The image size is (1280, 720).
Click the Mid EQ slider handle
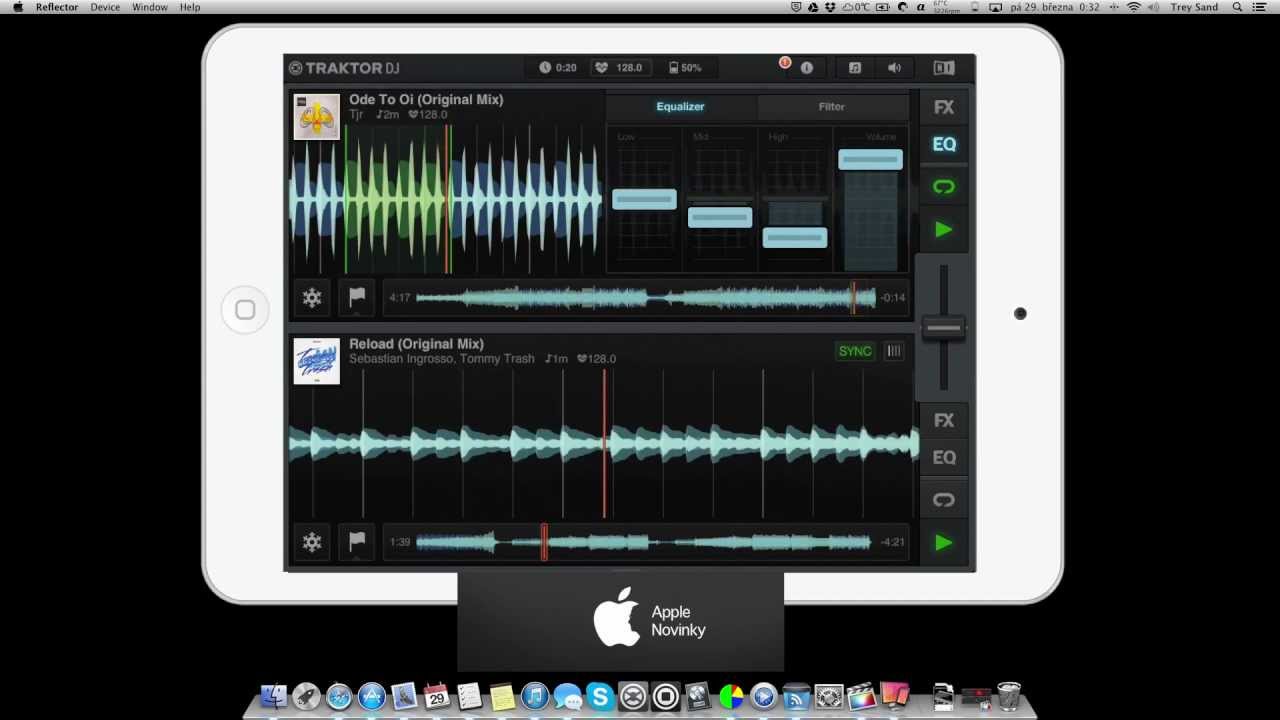tap(720, 217)
